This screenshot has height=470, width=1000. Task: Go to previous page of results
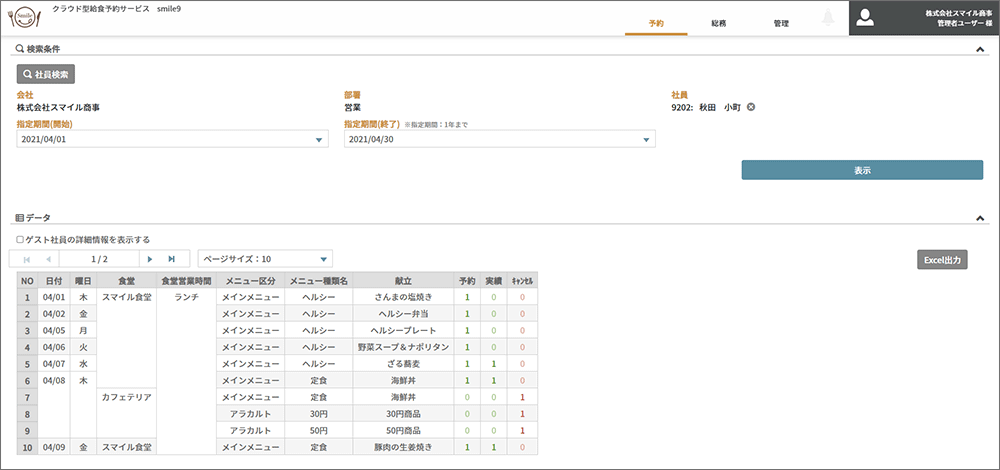click(x=48, y=259)
